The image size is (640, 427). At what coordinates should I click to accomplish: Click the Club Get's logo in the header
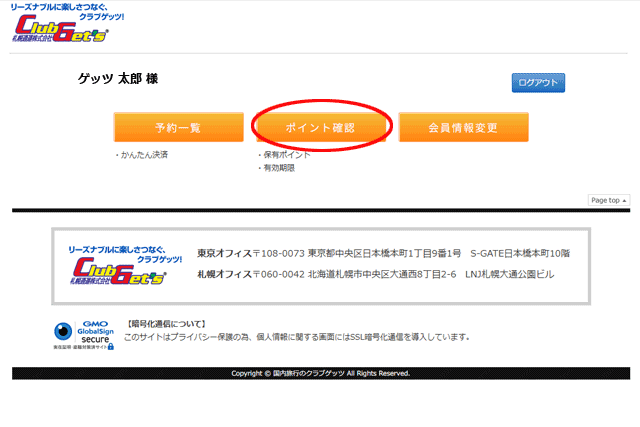click(x=62, y=30)
